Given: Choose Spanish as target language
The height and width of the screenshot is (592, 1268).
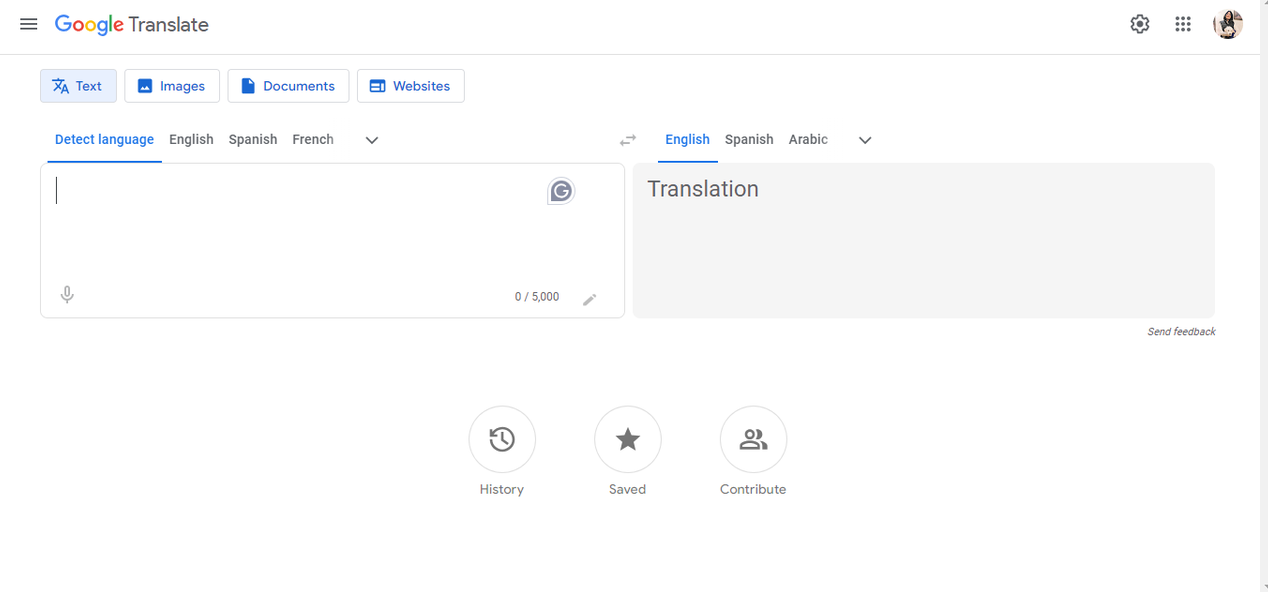Looking at the screenshot, I should [749, 140].
